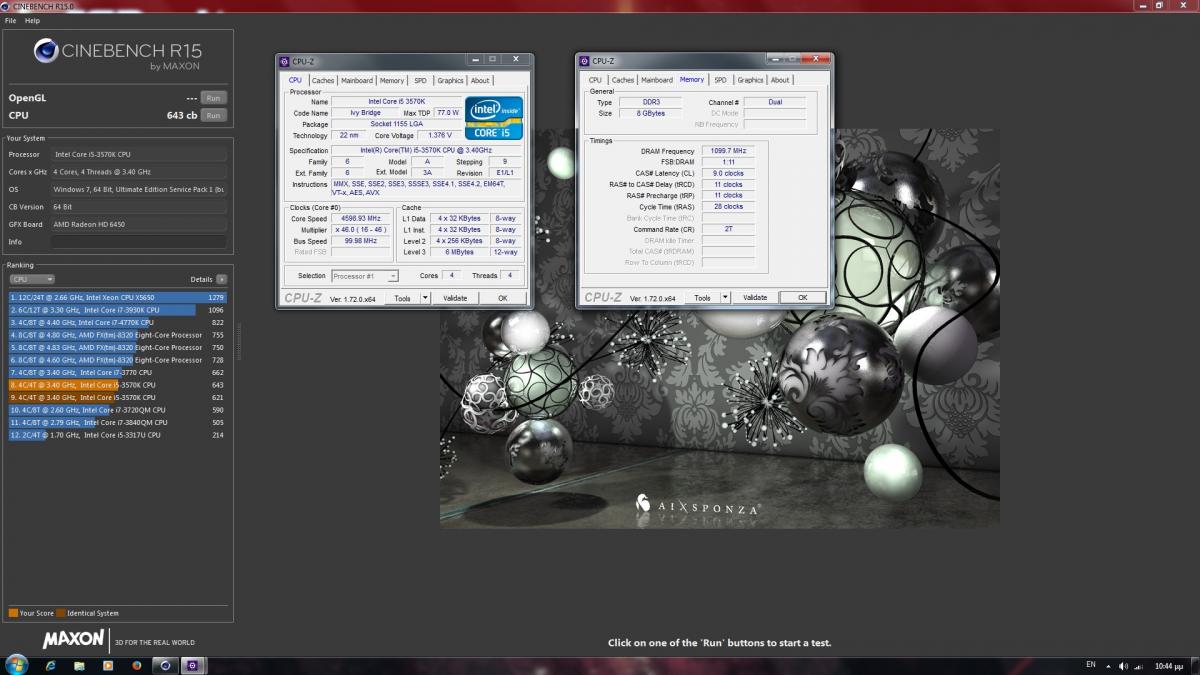This screenshot has width=1200, height=675.
Task: Click the Info input field in Your System
Action: coord(138,242)
